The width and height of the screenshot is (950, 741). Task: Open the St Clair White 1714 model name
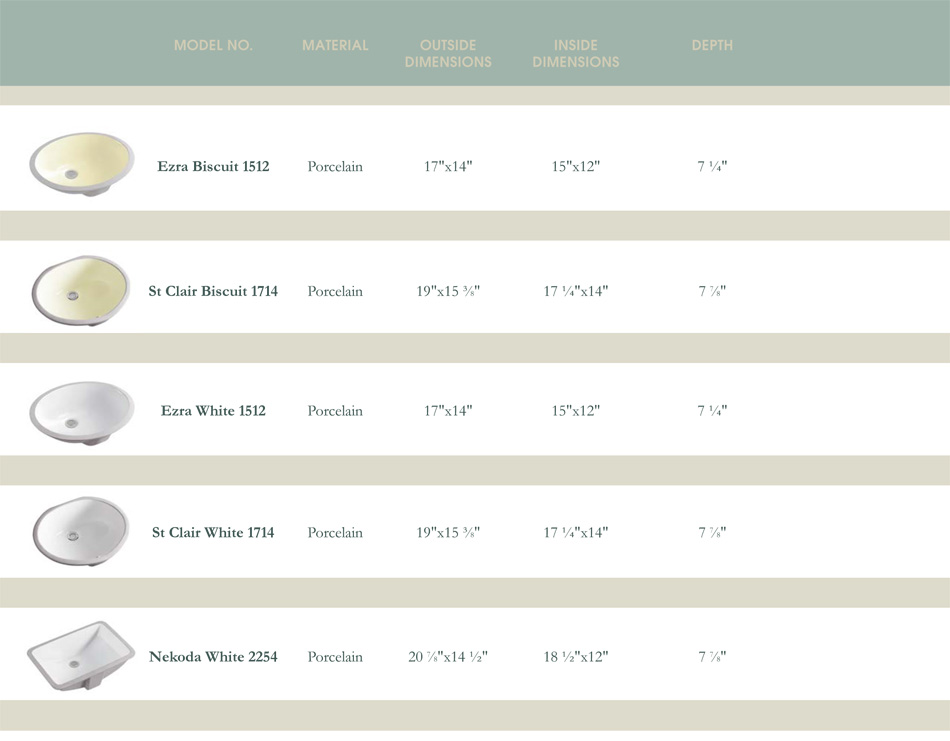tap(213, 533)
